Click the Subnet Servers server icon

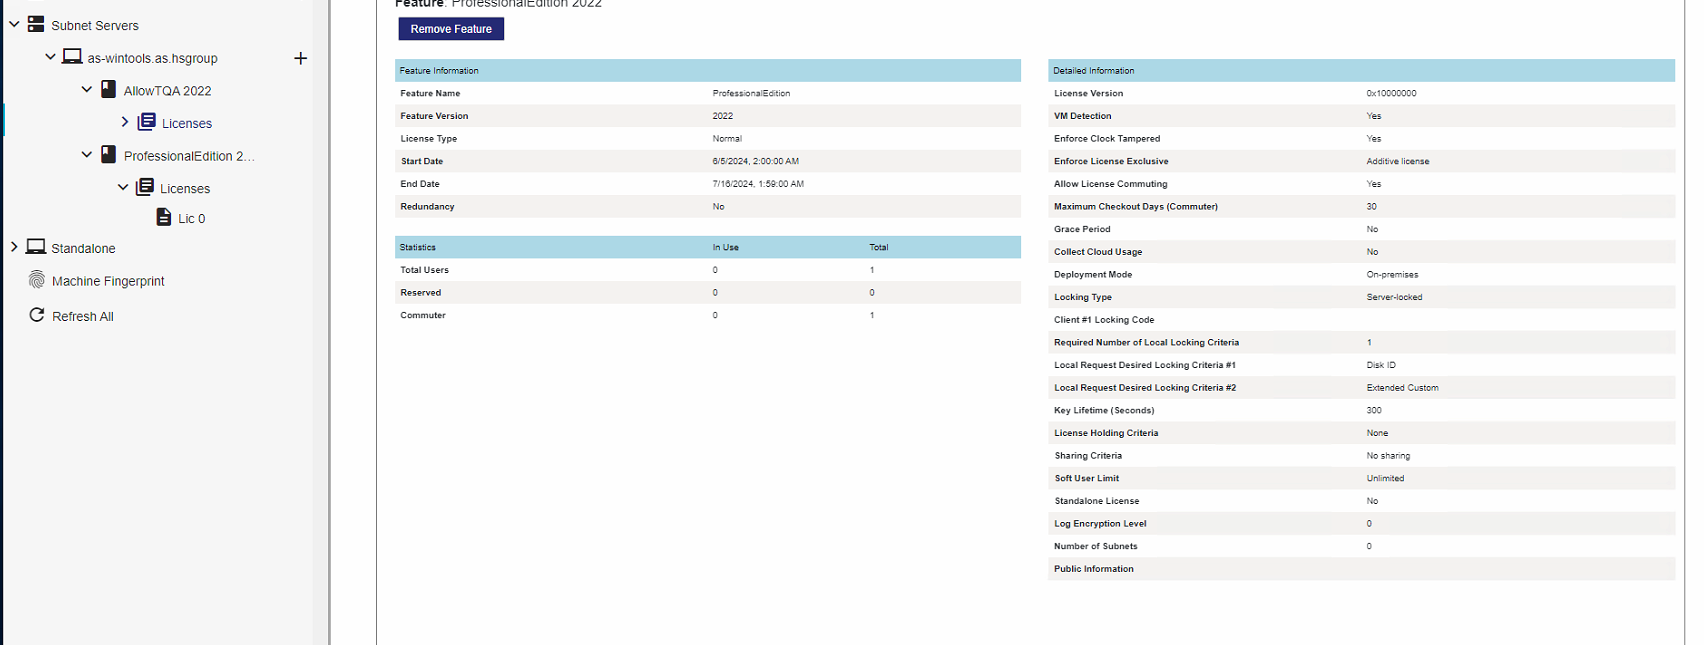pyautogui.click(x=36, y=24)
